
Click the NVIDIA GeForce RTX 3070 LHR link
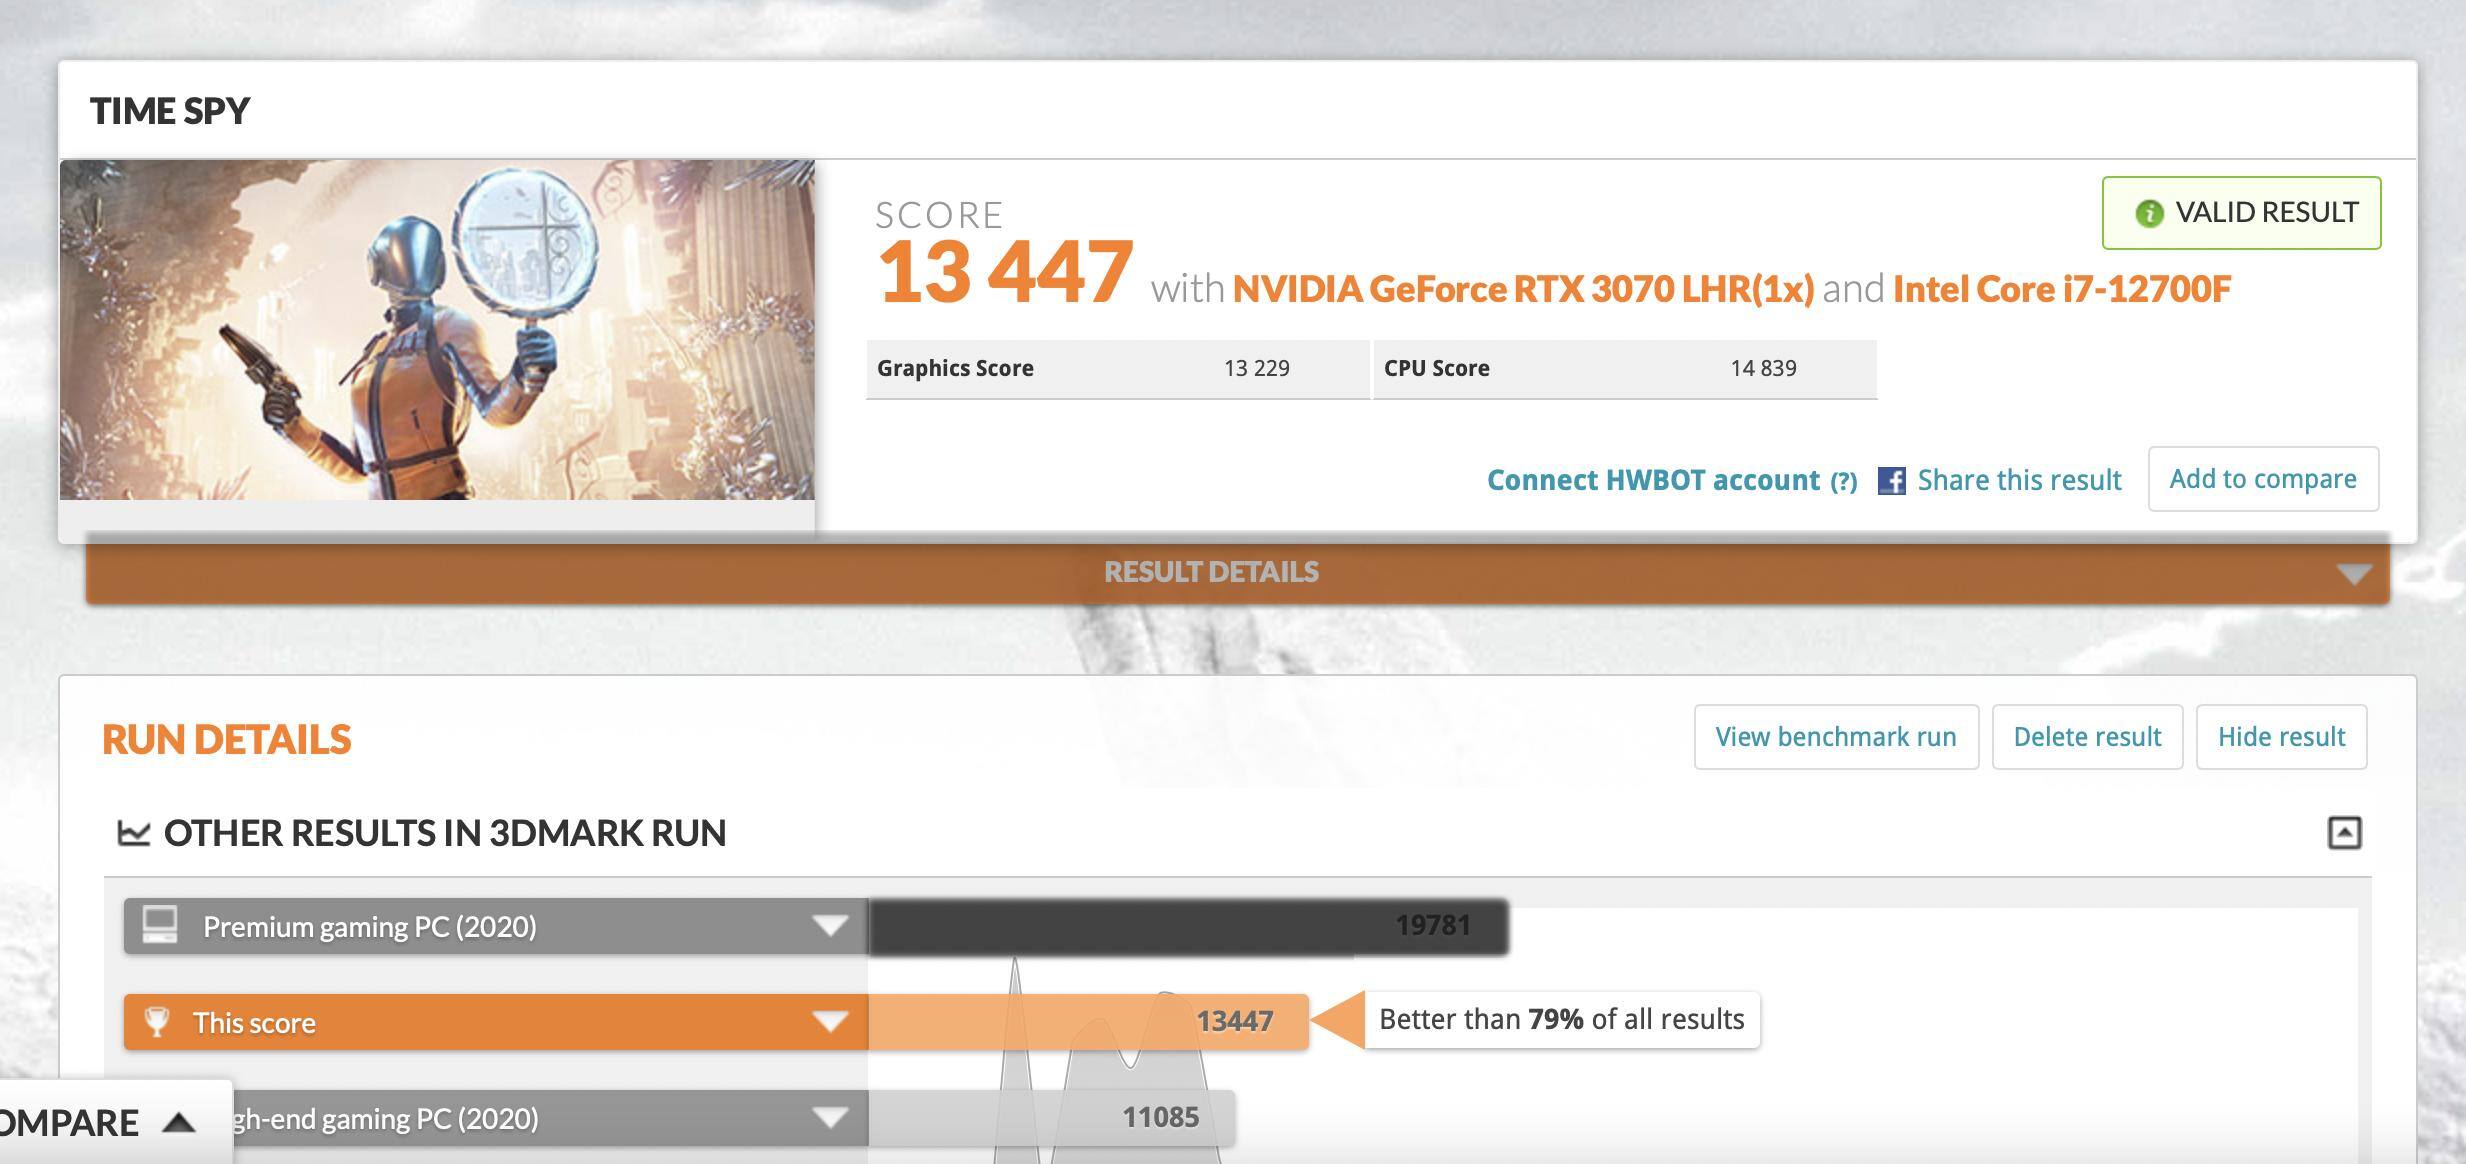coord(1522,289)
